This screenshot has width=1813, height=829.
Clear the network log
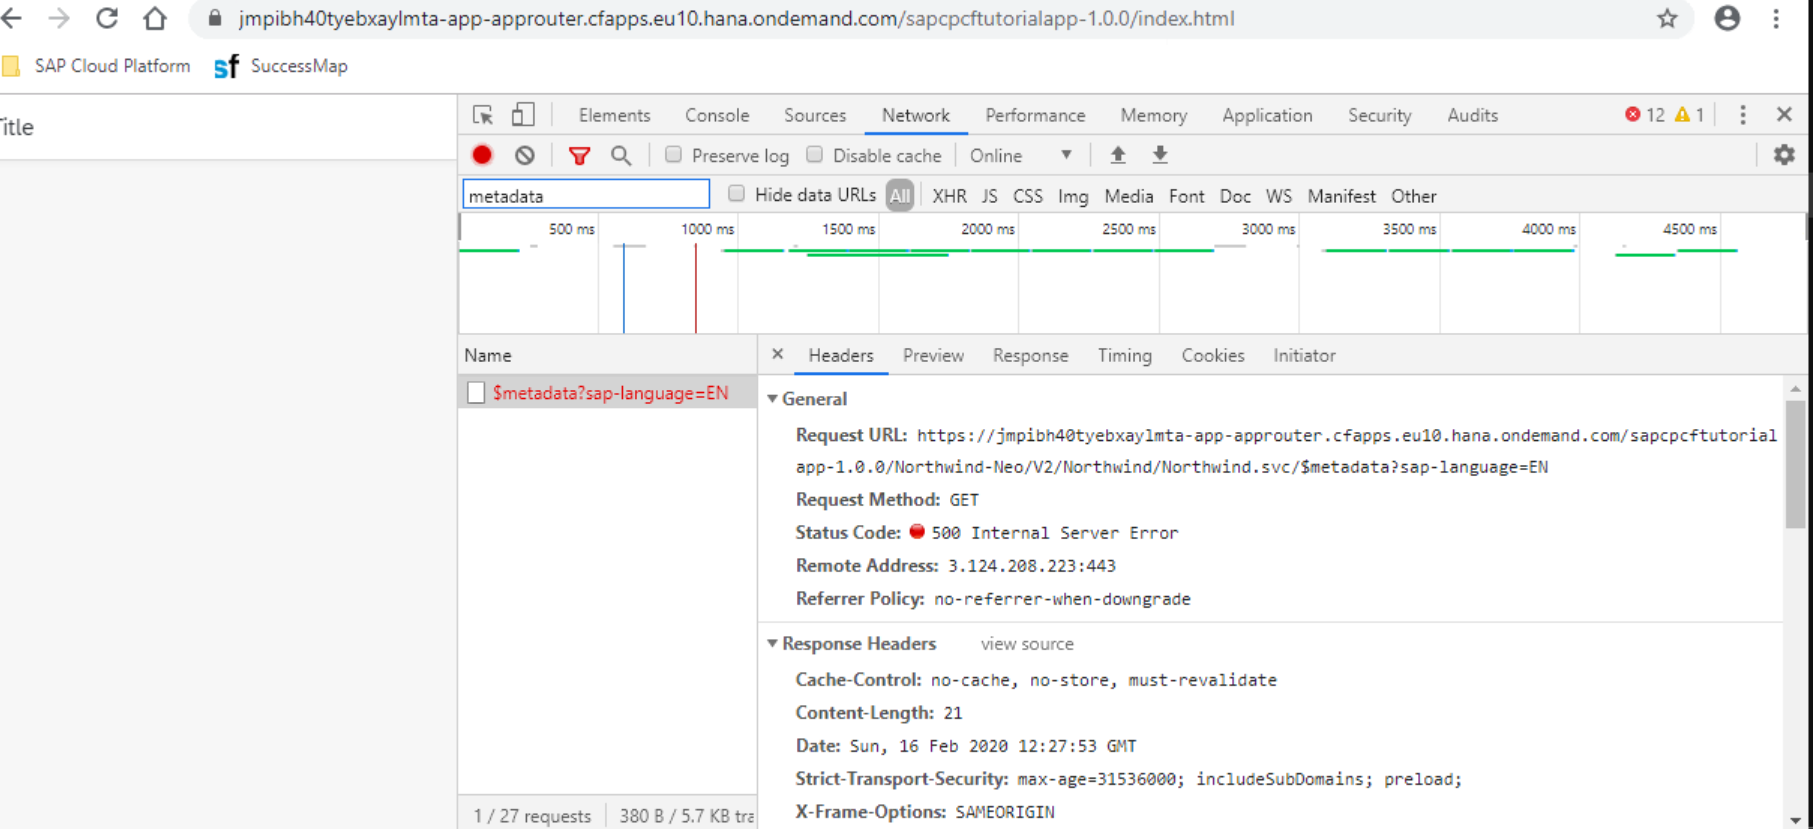(525, 155)
